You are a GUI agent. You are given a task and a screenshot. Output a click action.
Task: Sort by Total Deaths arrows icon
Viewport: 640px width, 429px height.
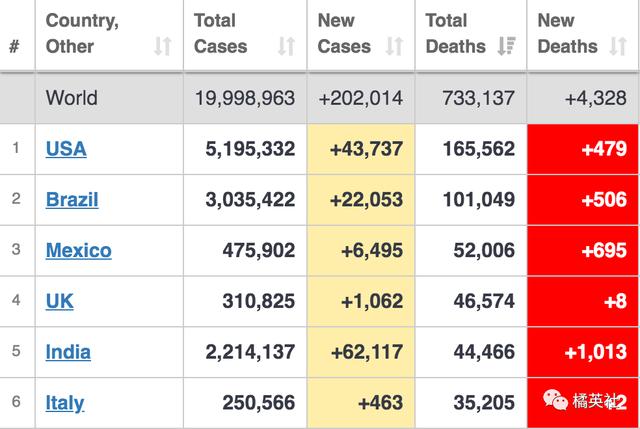point(507,46)
